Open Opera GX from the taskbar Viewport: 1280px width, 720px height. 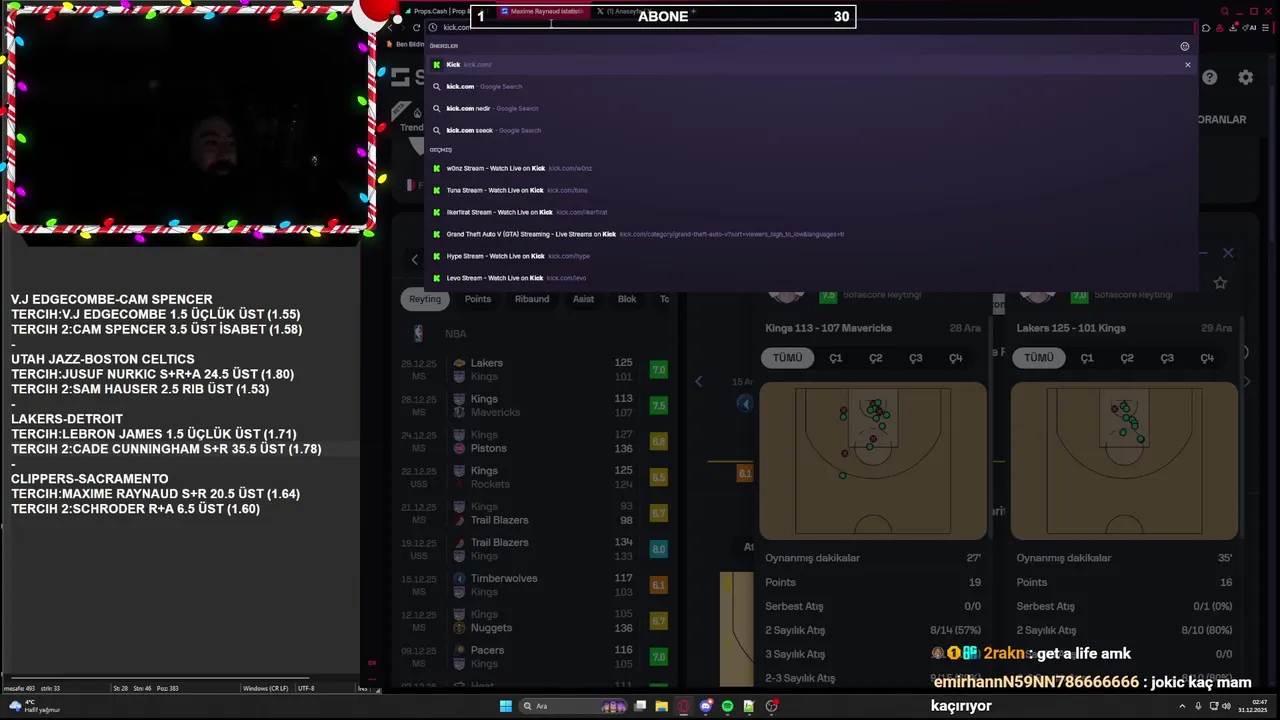pos(684,706)
